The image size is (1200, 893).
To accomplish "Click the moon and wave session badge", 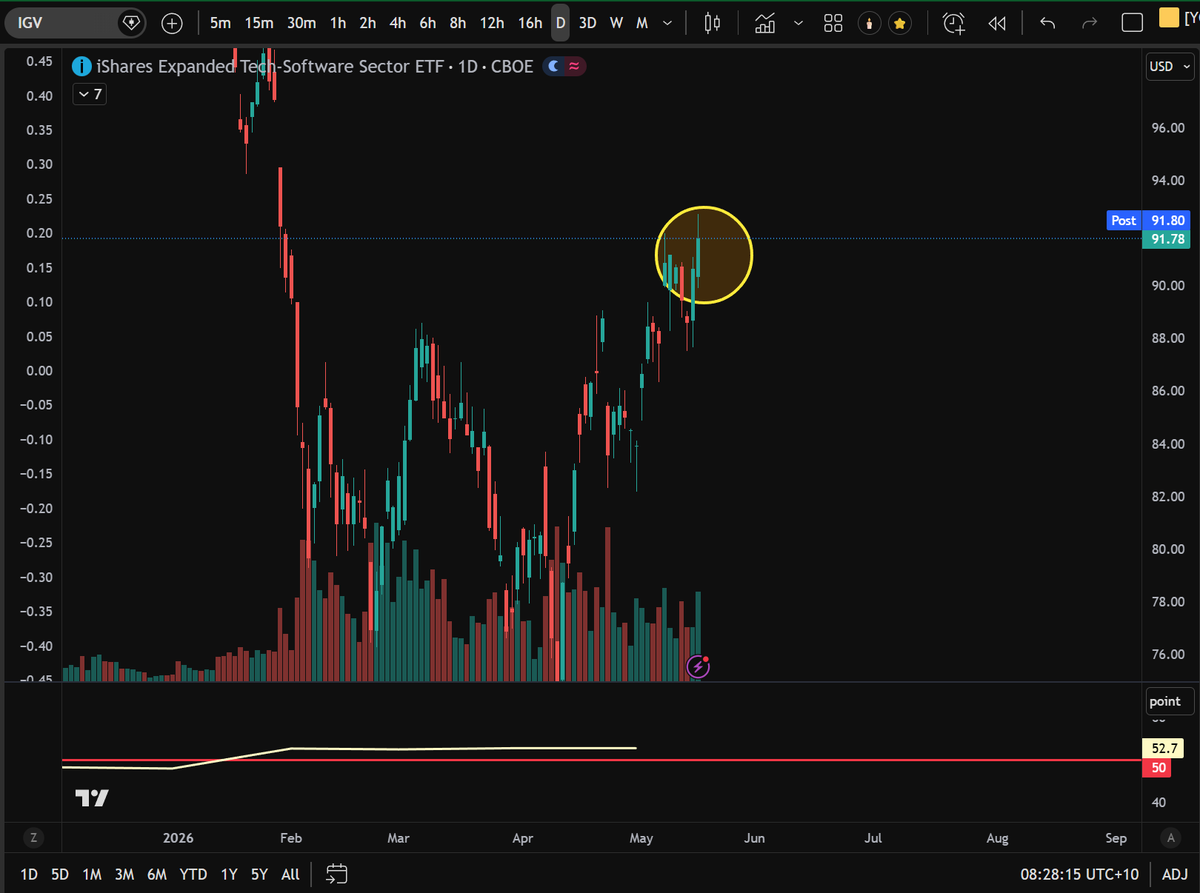I will [x=565, y=67].
